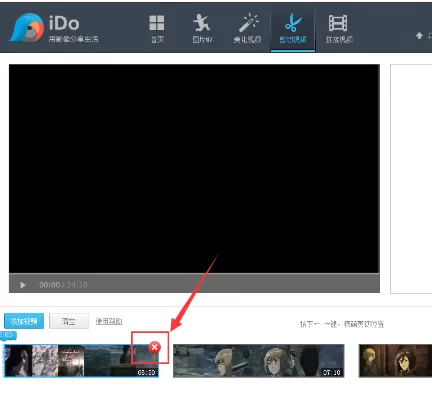The height and width of the screenshot is (396, 432).
Task: Select the 剪切视频 tab with scissors icon
Action: 293,29
